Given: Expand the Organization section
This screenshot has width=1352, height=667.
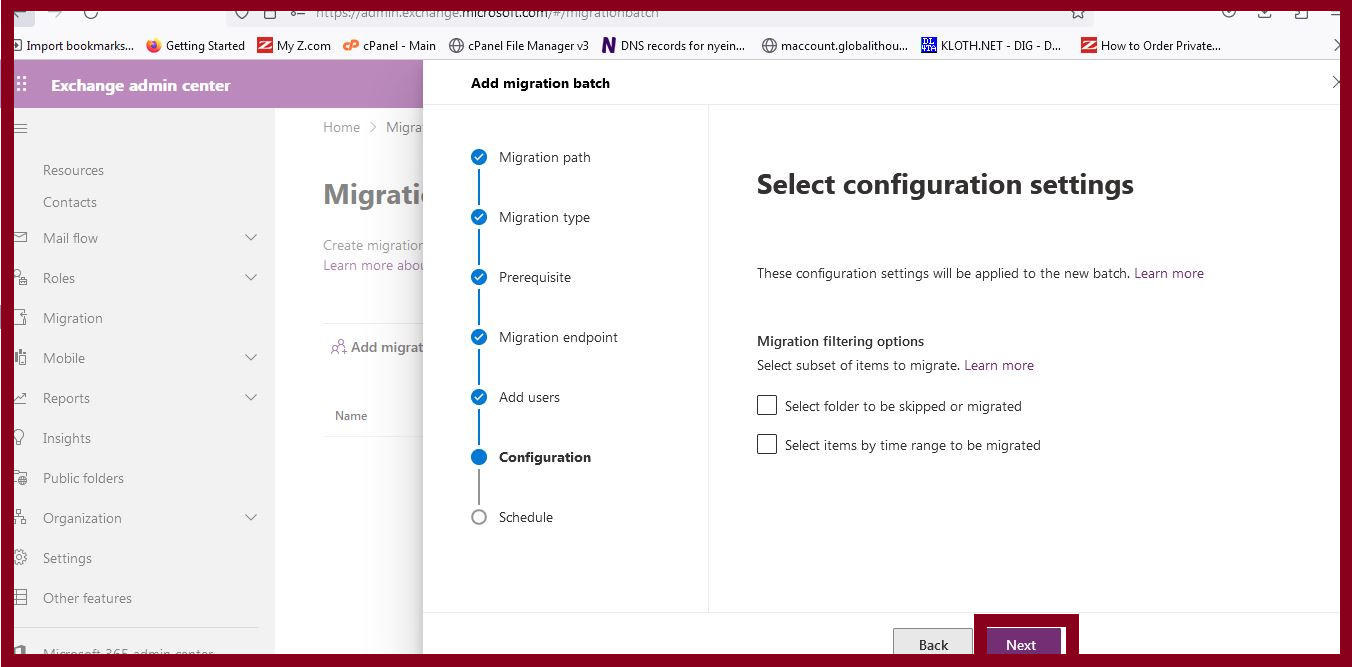Looking at the screenshot, I should coord(251,518).
